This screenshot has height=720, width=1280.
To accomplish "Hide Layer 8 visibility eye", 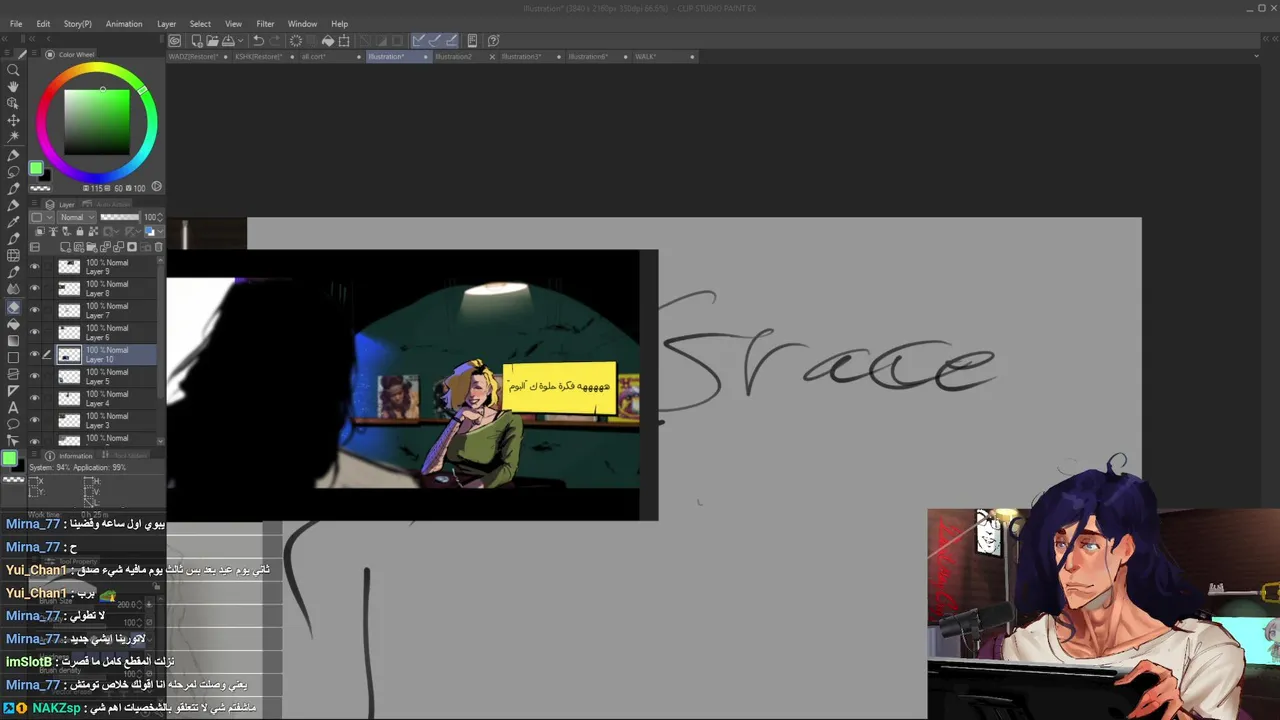I will (x=35, y=289).
